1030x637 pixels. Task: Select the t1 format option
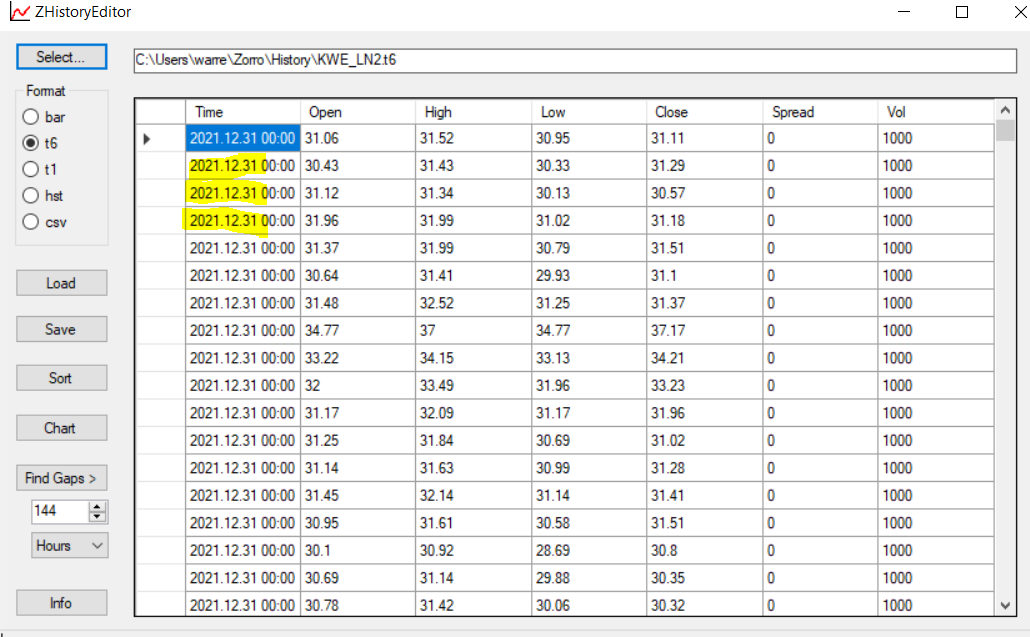(x=31, y=170)
